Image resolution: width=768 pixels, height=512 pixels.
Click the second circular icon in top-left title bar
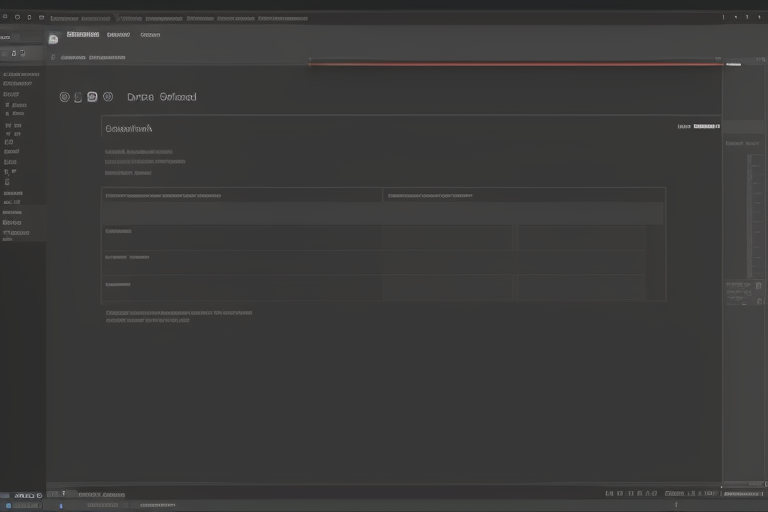pos(17,17)
